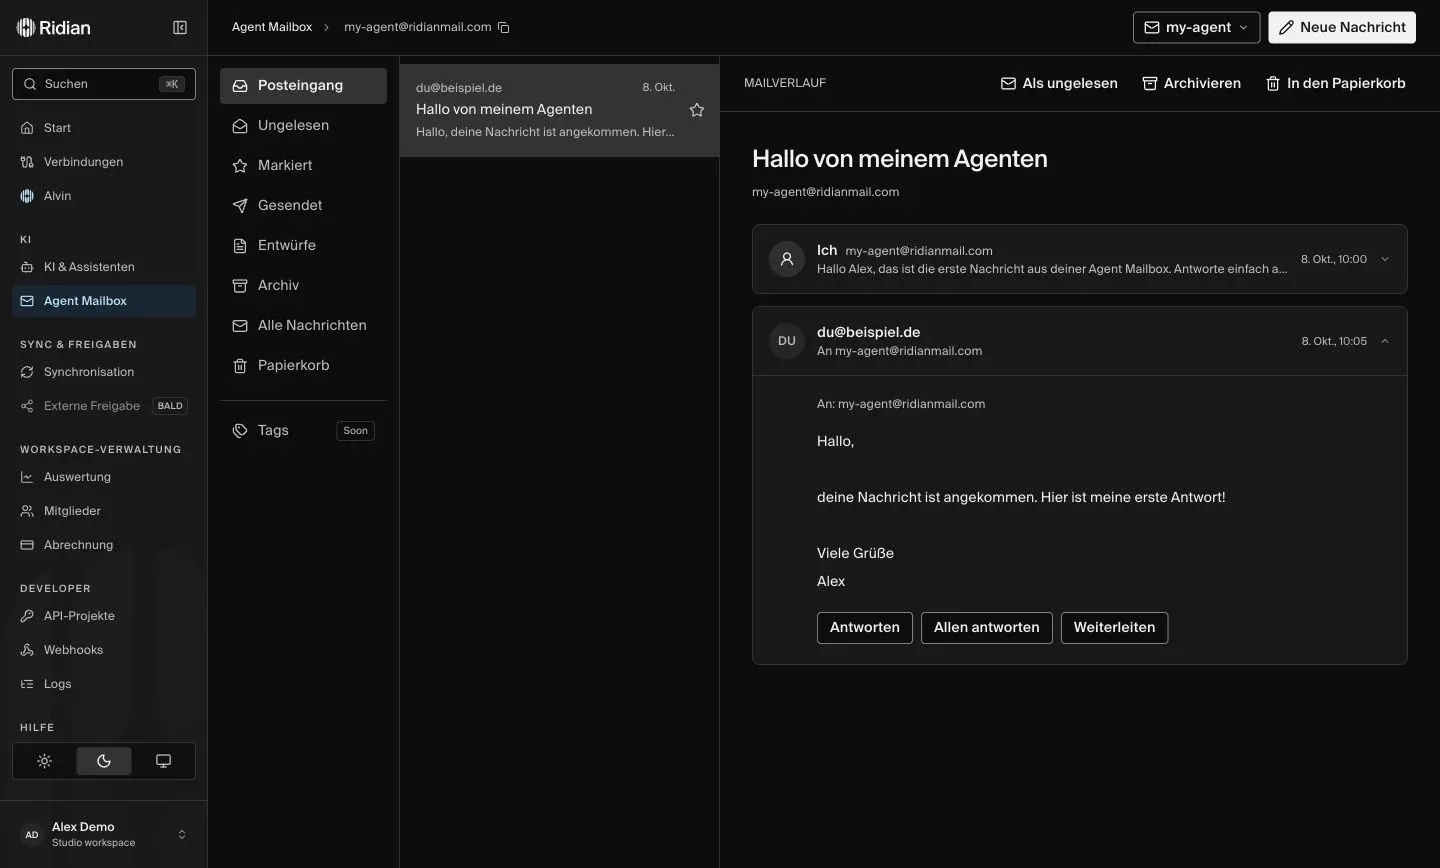Open Logs page

pyautogui.click(x=104, y=684)
